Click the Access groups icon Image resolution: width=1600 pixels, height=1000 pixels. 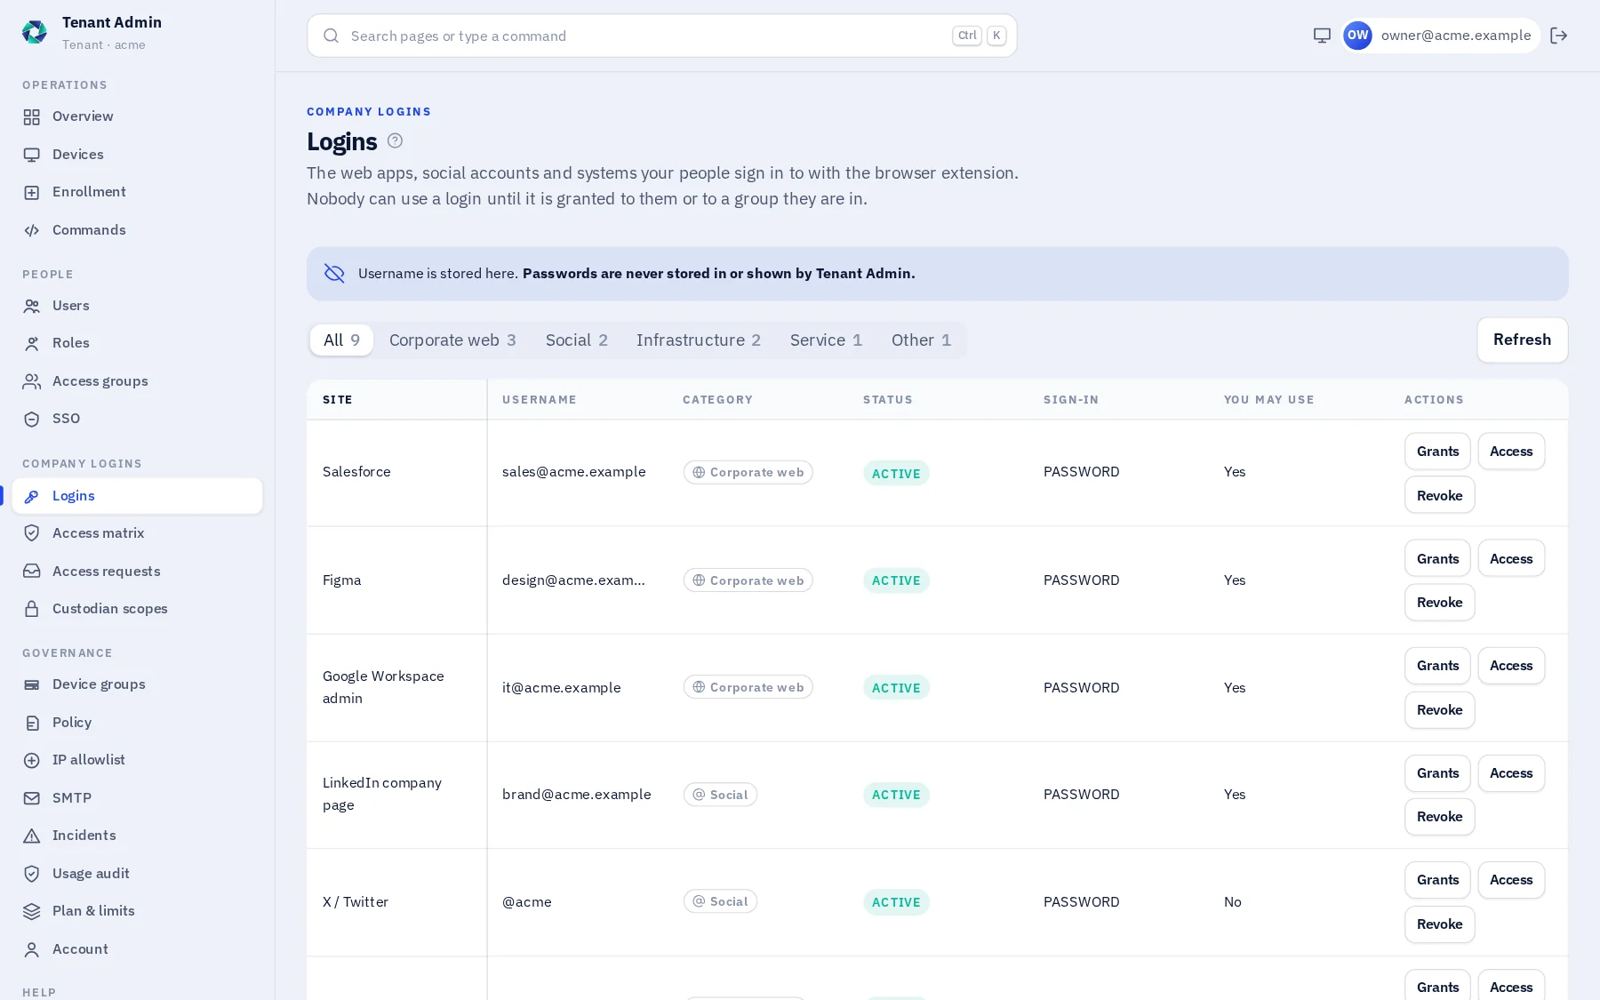coord(32,381)
